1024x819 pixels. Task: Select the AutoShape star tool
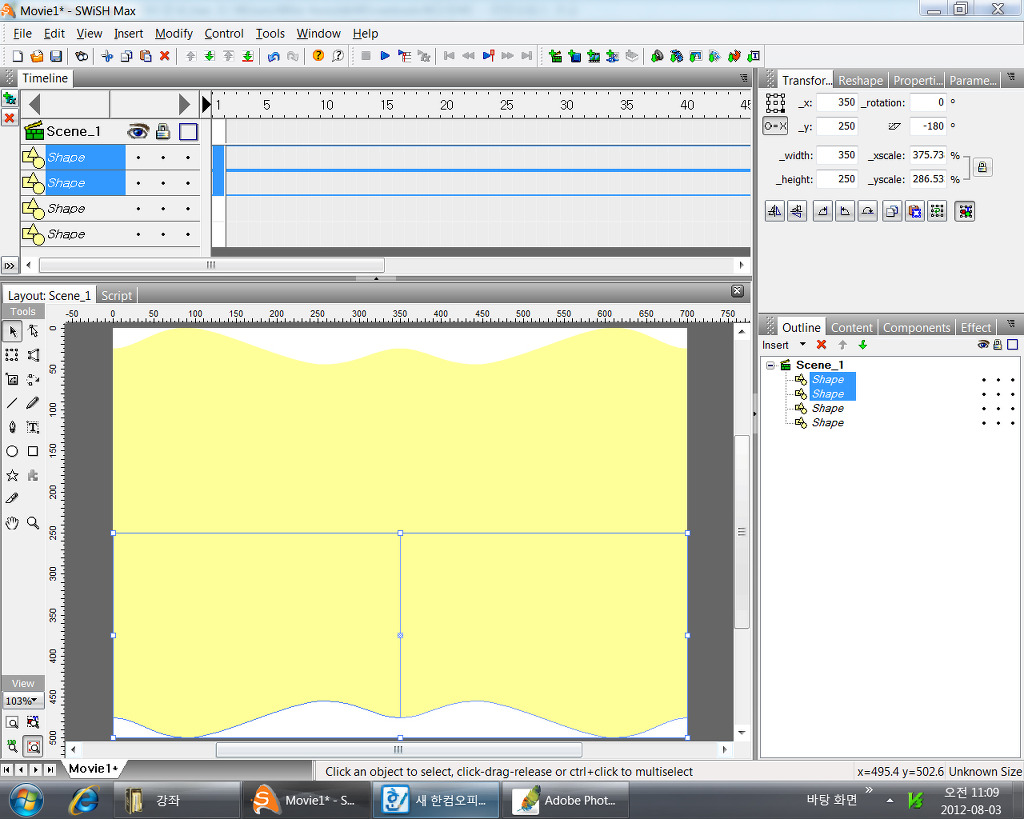(12, 475)
